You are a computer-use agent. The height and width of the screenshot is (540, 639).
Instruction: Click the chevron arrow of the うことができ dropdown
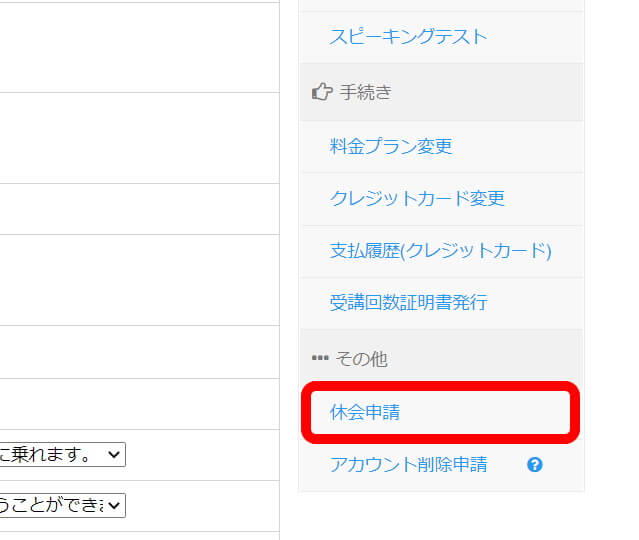(x=114, y=505)
